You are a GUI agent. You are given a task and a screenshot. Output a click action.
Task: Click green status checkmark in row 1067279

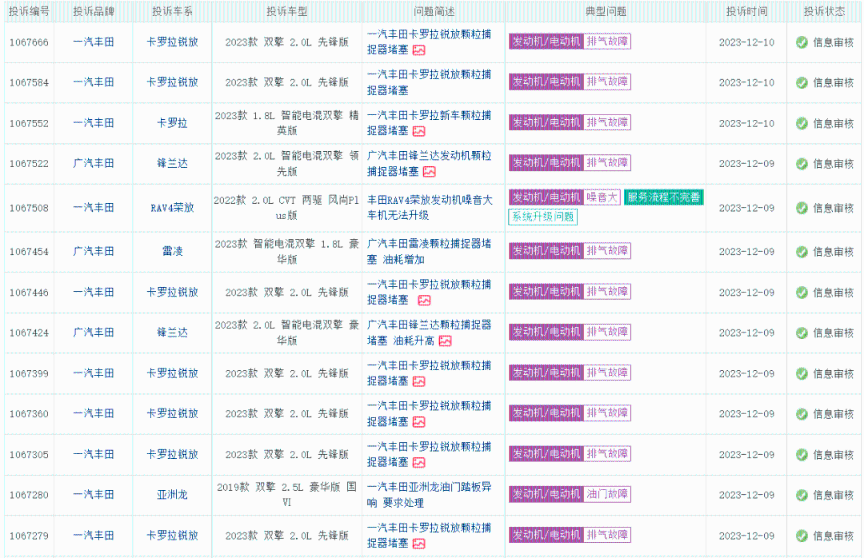[802, 535]
